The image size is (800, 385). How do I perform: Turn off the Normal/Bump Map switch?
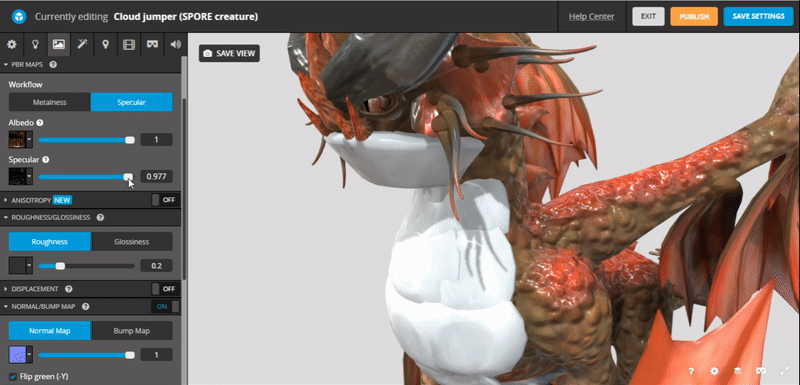click(x=165, y=306)
